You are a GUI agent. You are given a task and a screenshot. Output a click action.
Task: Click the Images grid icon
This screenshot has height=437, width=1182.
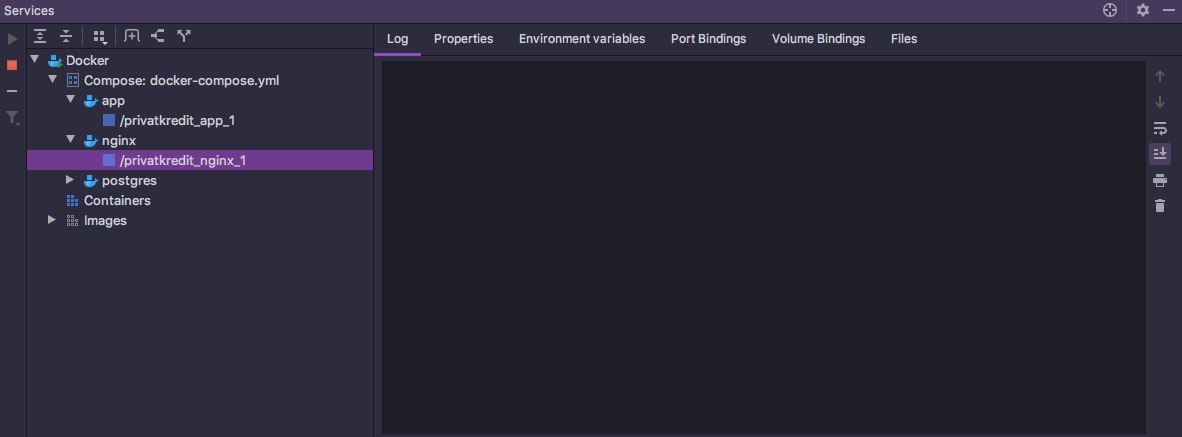click(72, 221)
